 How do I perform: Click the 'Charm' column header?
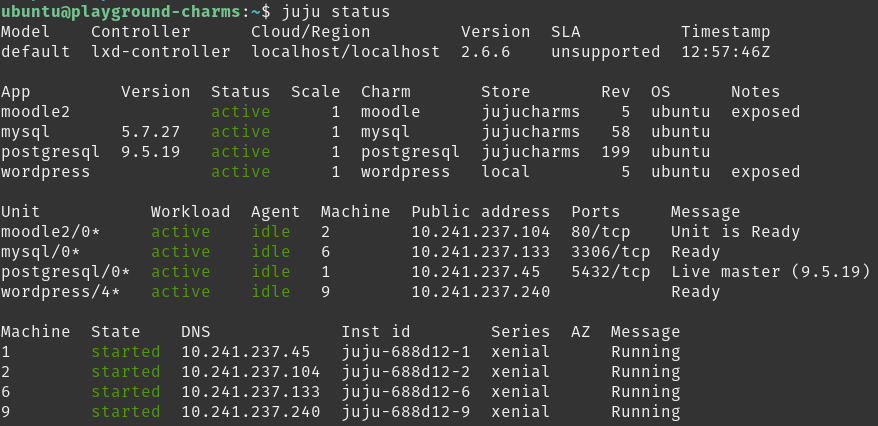tap(386, 92)
